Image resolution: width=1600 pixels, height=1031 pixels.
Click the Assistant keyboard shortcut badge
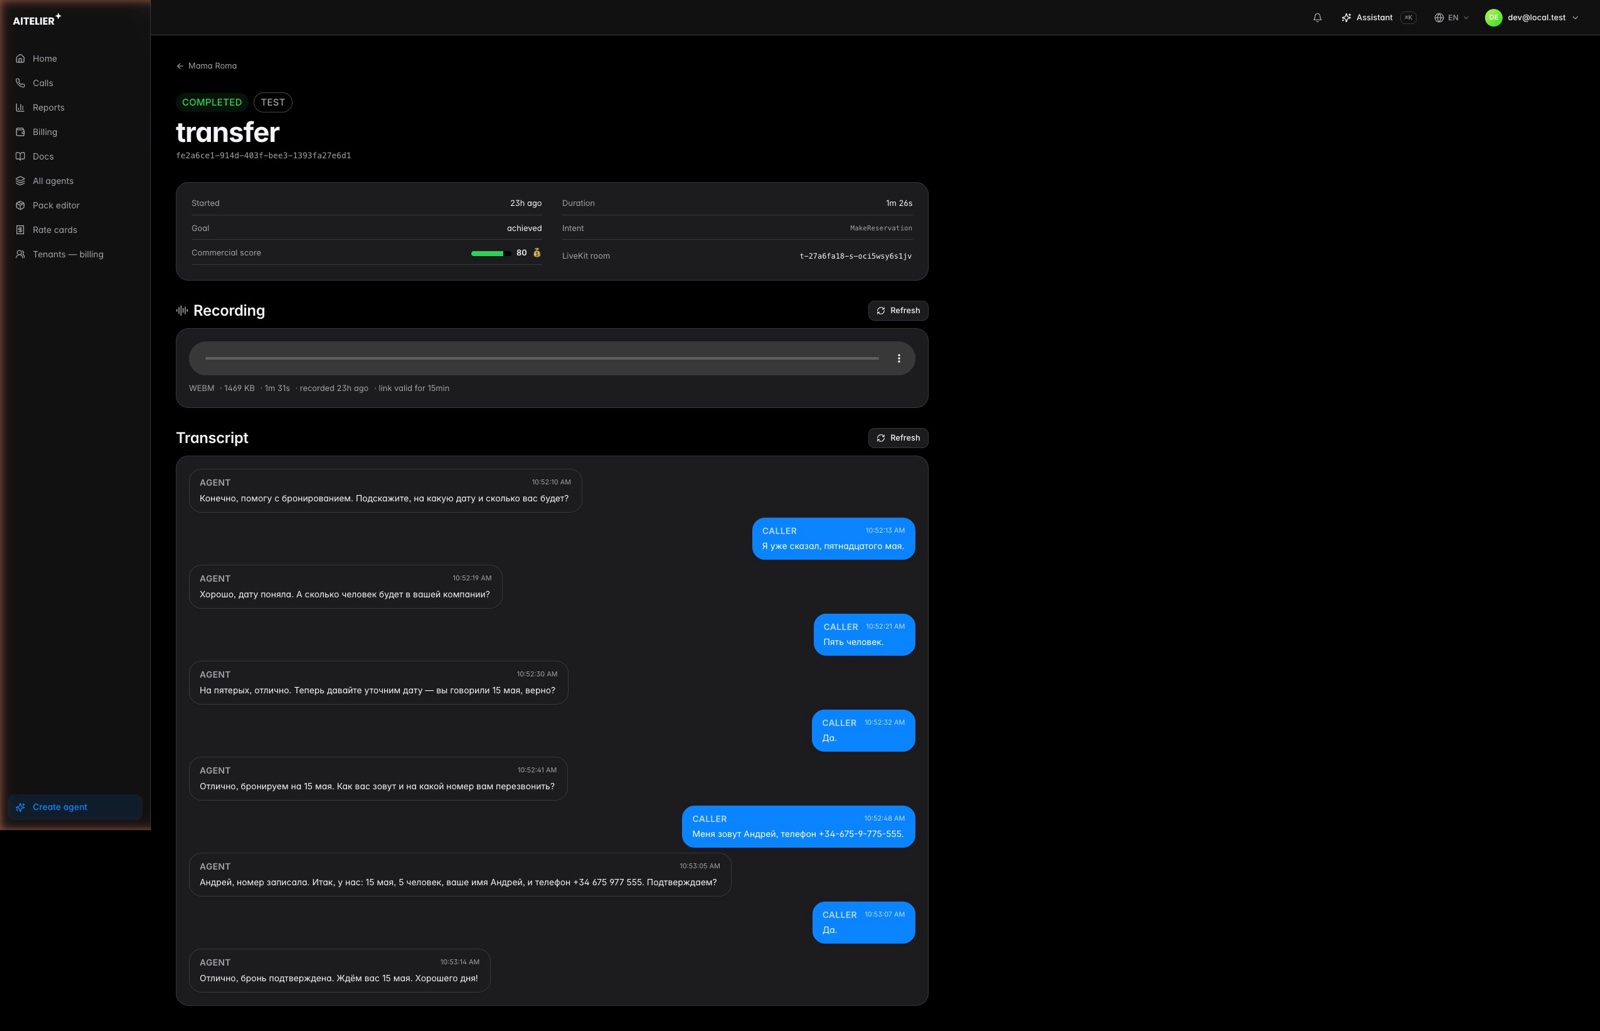click(x=1408, y=17)
